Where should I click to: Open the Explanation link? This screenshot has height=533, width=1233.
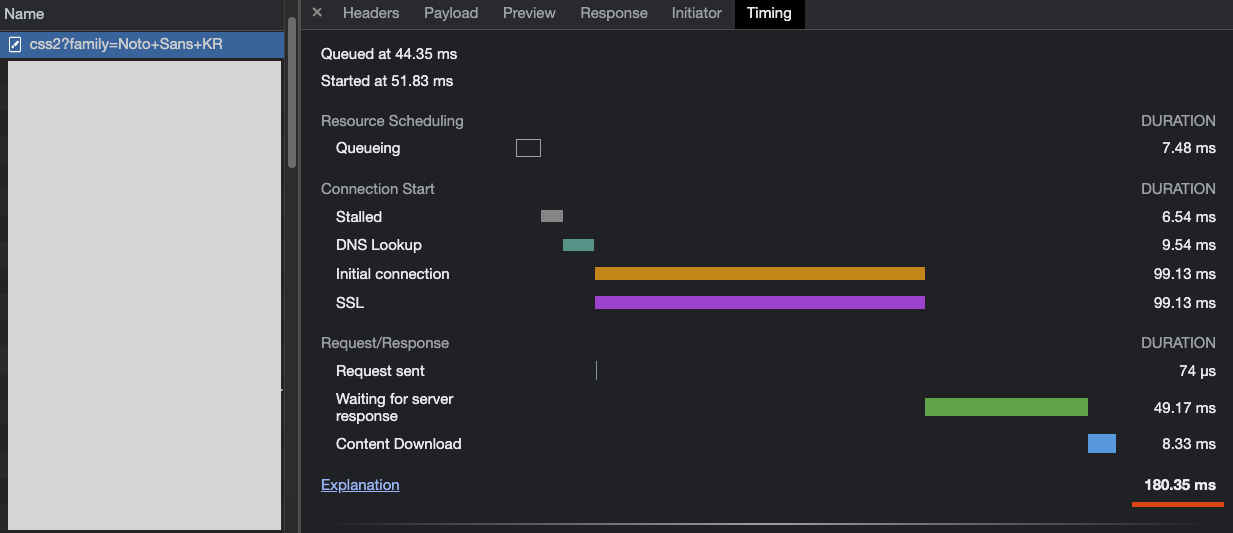[360, 485]
